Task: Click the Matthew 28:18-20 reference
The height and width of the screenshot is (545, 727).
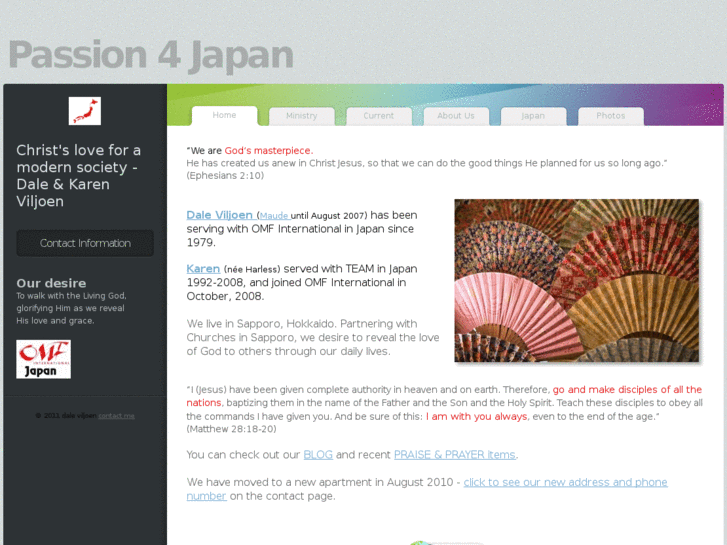Action: coord(231,429)
